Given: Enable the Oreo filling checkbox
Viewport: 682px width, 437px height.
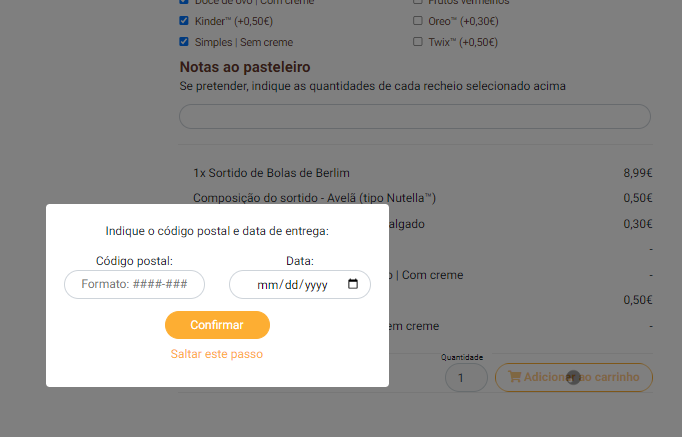Looking at the screenshot, I should [418, 20].
